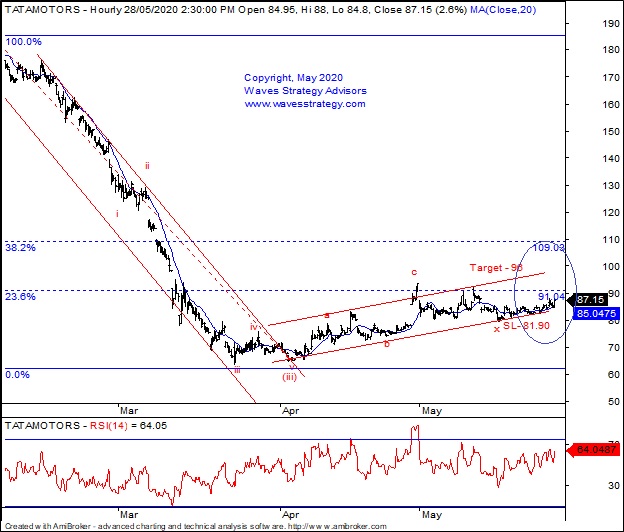The image size is (624, 532).
Task: Click the 50 value on the price scale
Action: [x=614, y=401]
